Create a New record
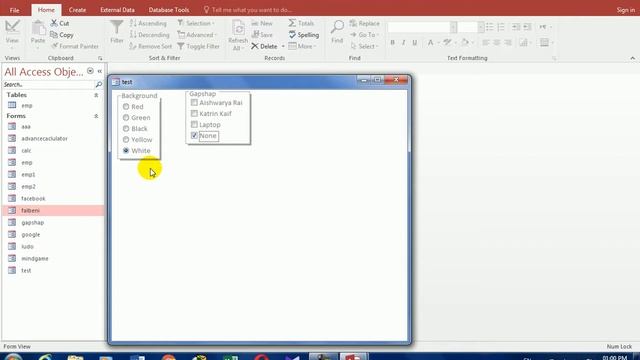 pos(262,23)
